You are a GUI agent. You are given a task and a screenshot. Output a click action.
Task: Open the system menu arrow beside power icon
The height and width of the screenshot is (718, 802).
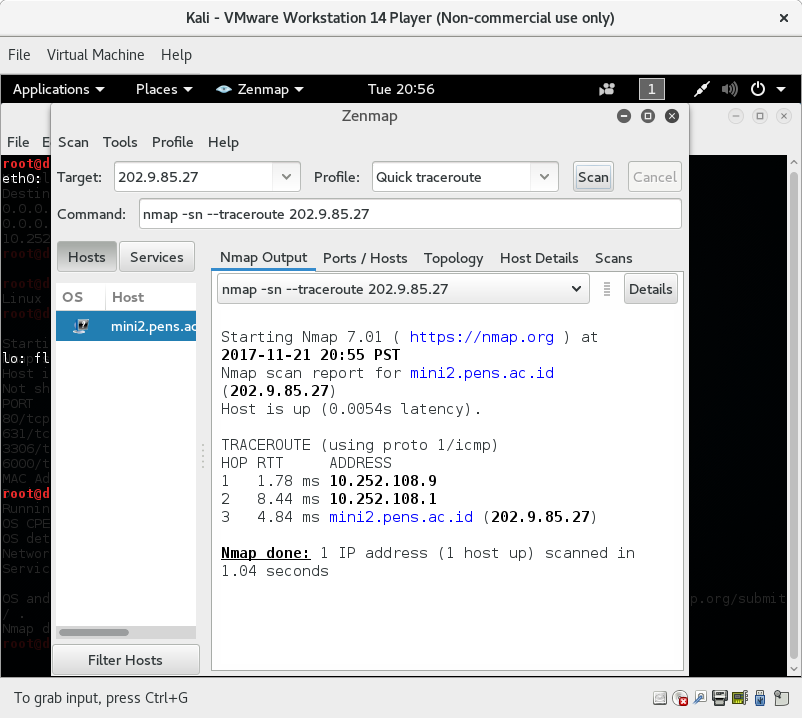click(x=781, y=89)
